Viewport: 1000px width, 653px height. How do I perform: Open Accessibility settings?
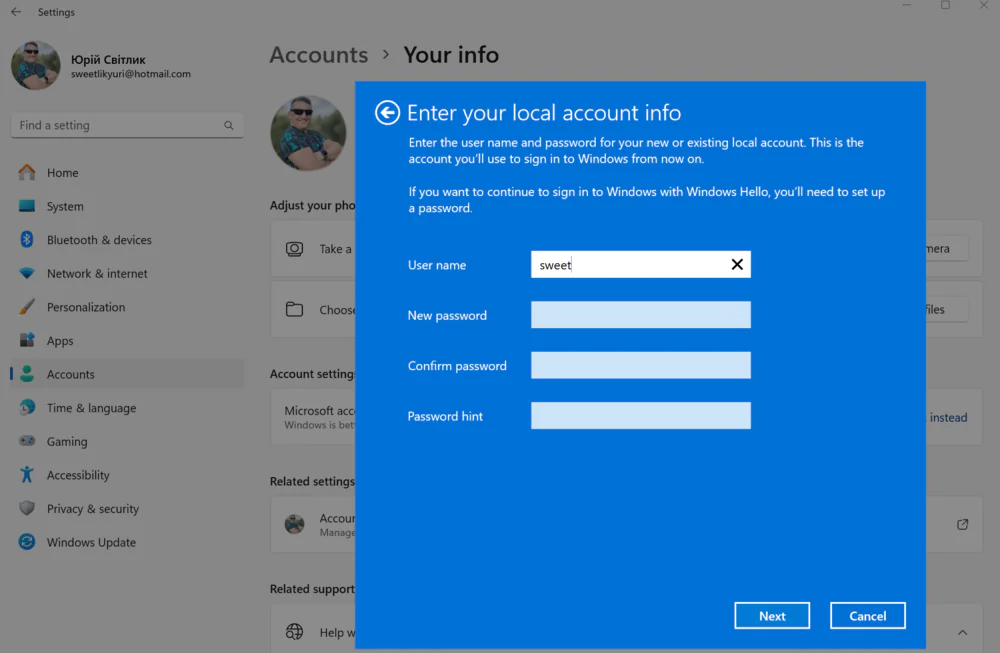[x=127, y=475]
